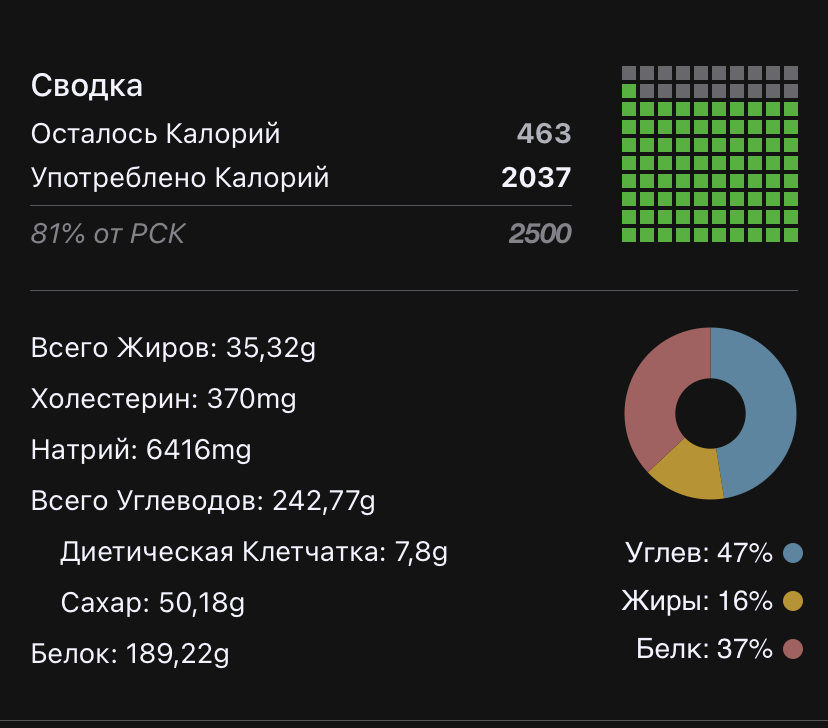
Task: Tap the Натрий 6416mg entry
Action: (141, 450)
